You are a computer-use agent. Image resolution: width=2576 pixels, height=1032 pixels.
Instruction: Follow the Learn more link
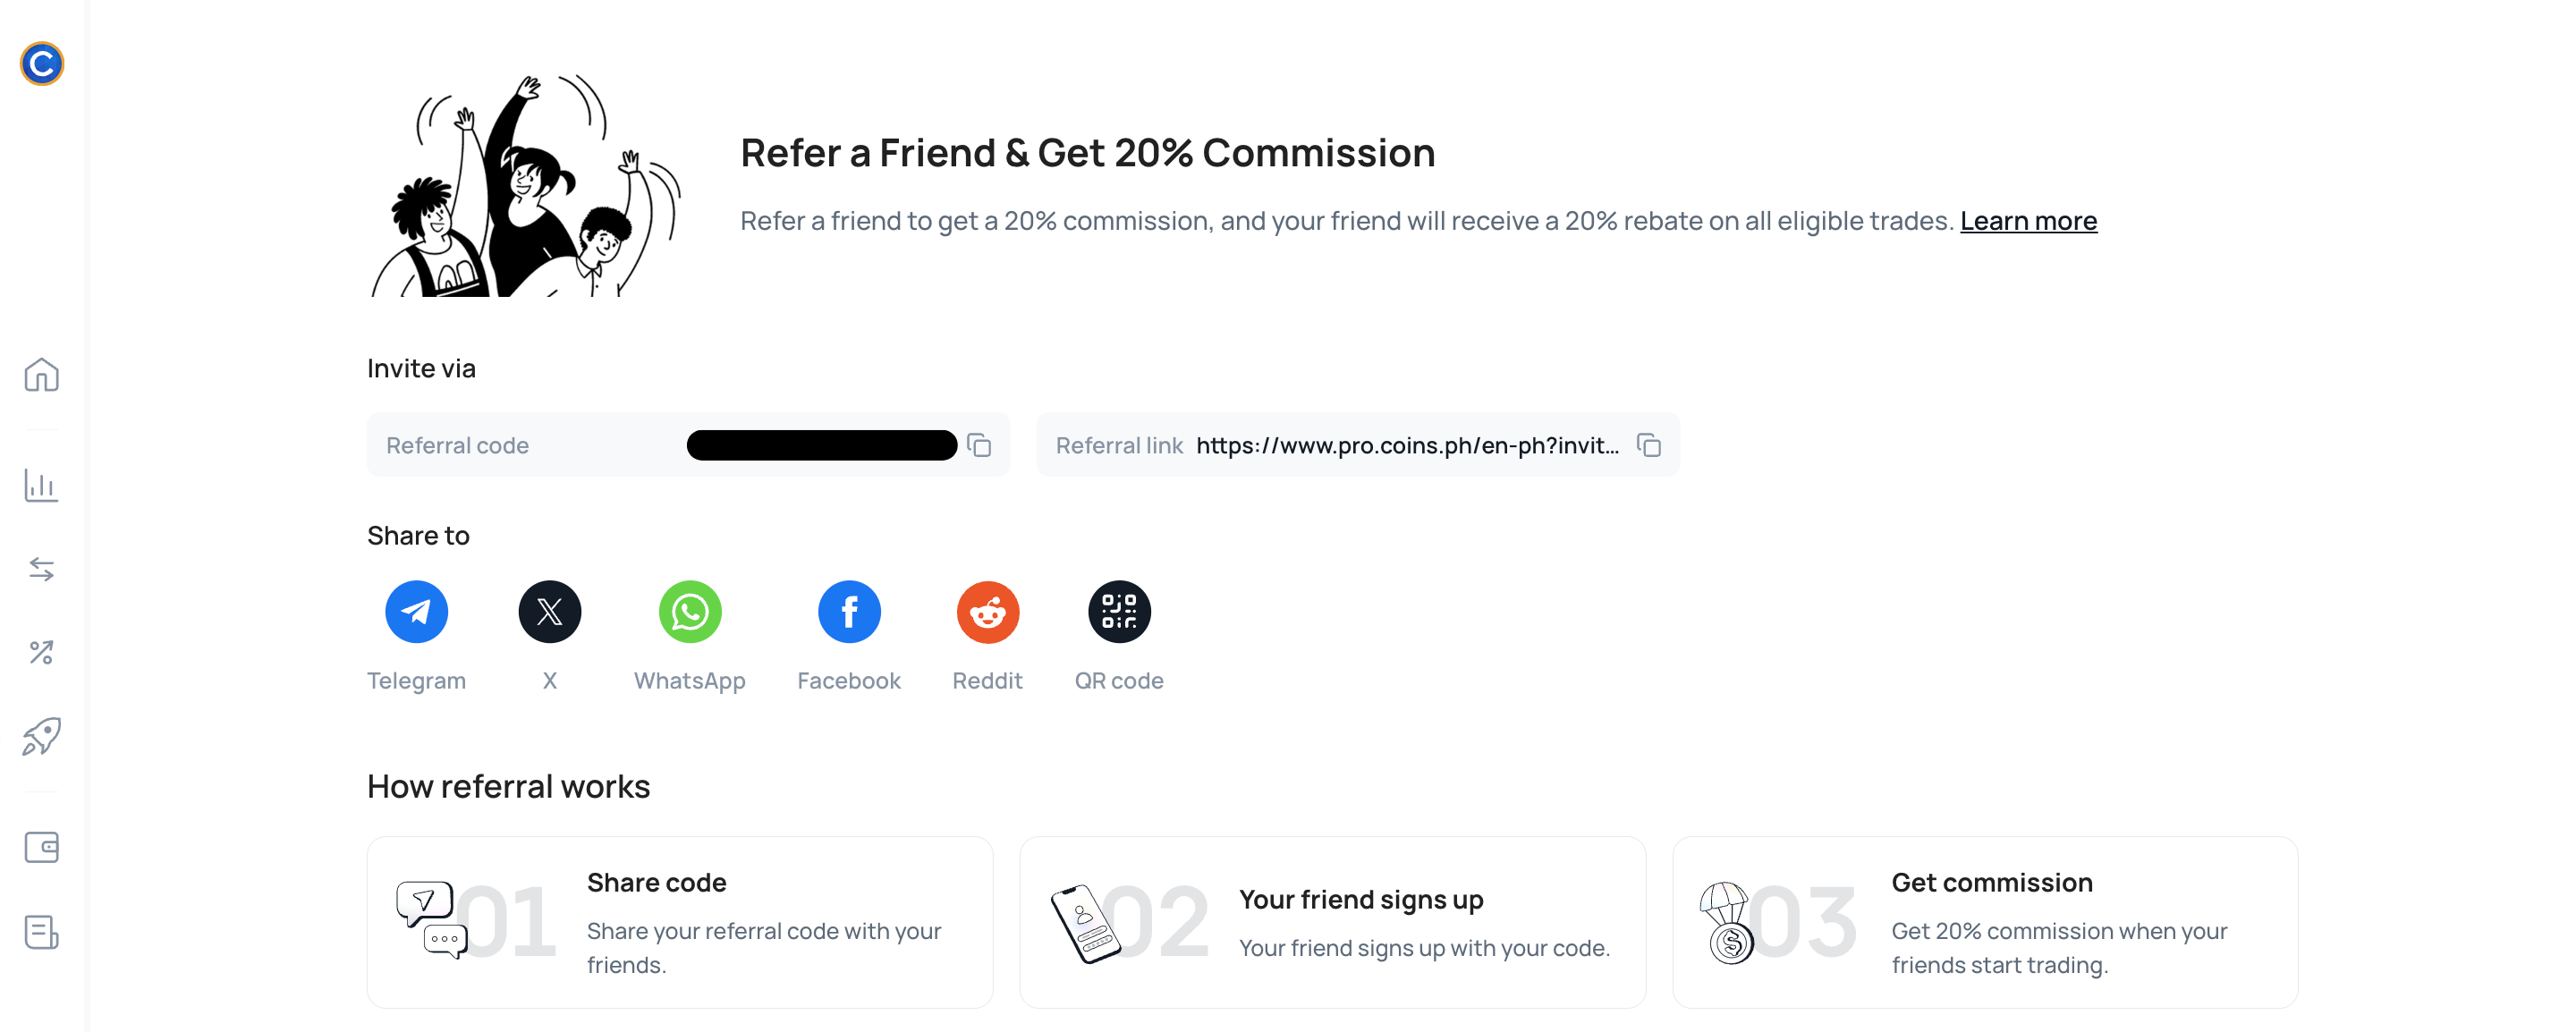(x=2028, y=221)
